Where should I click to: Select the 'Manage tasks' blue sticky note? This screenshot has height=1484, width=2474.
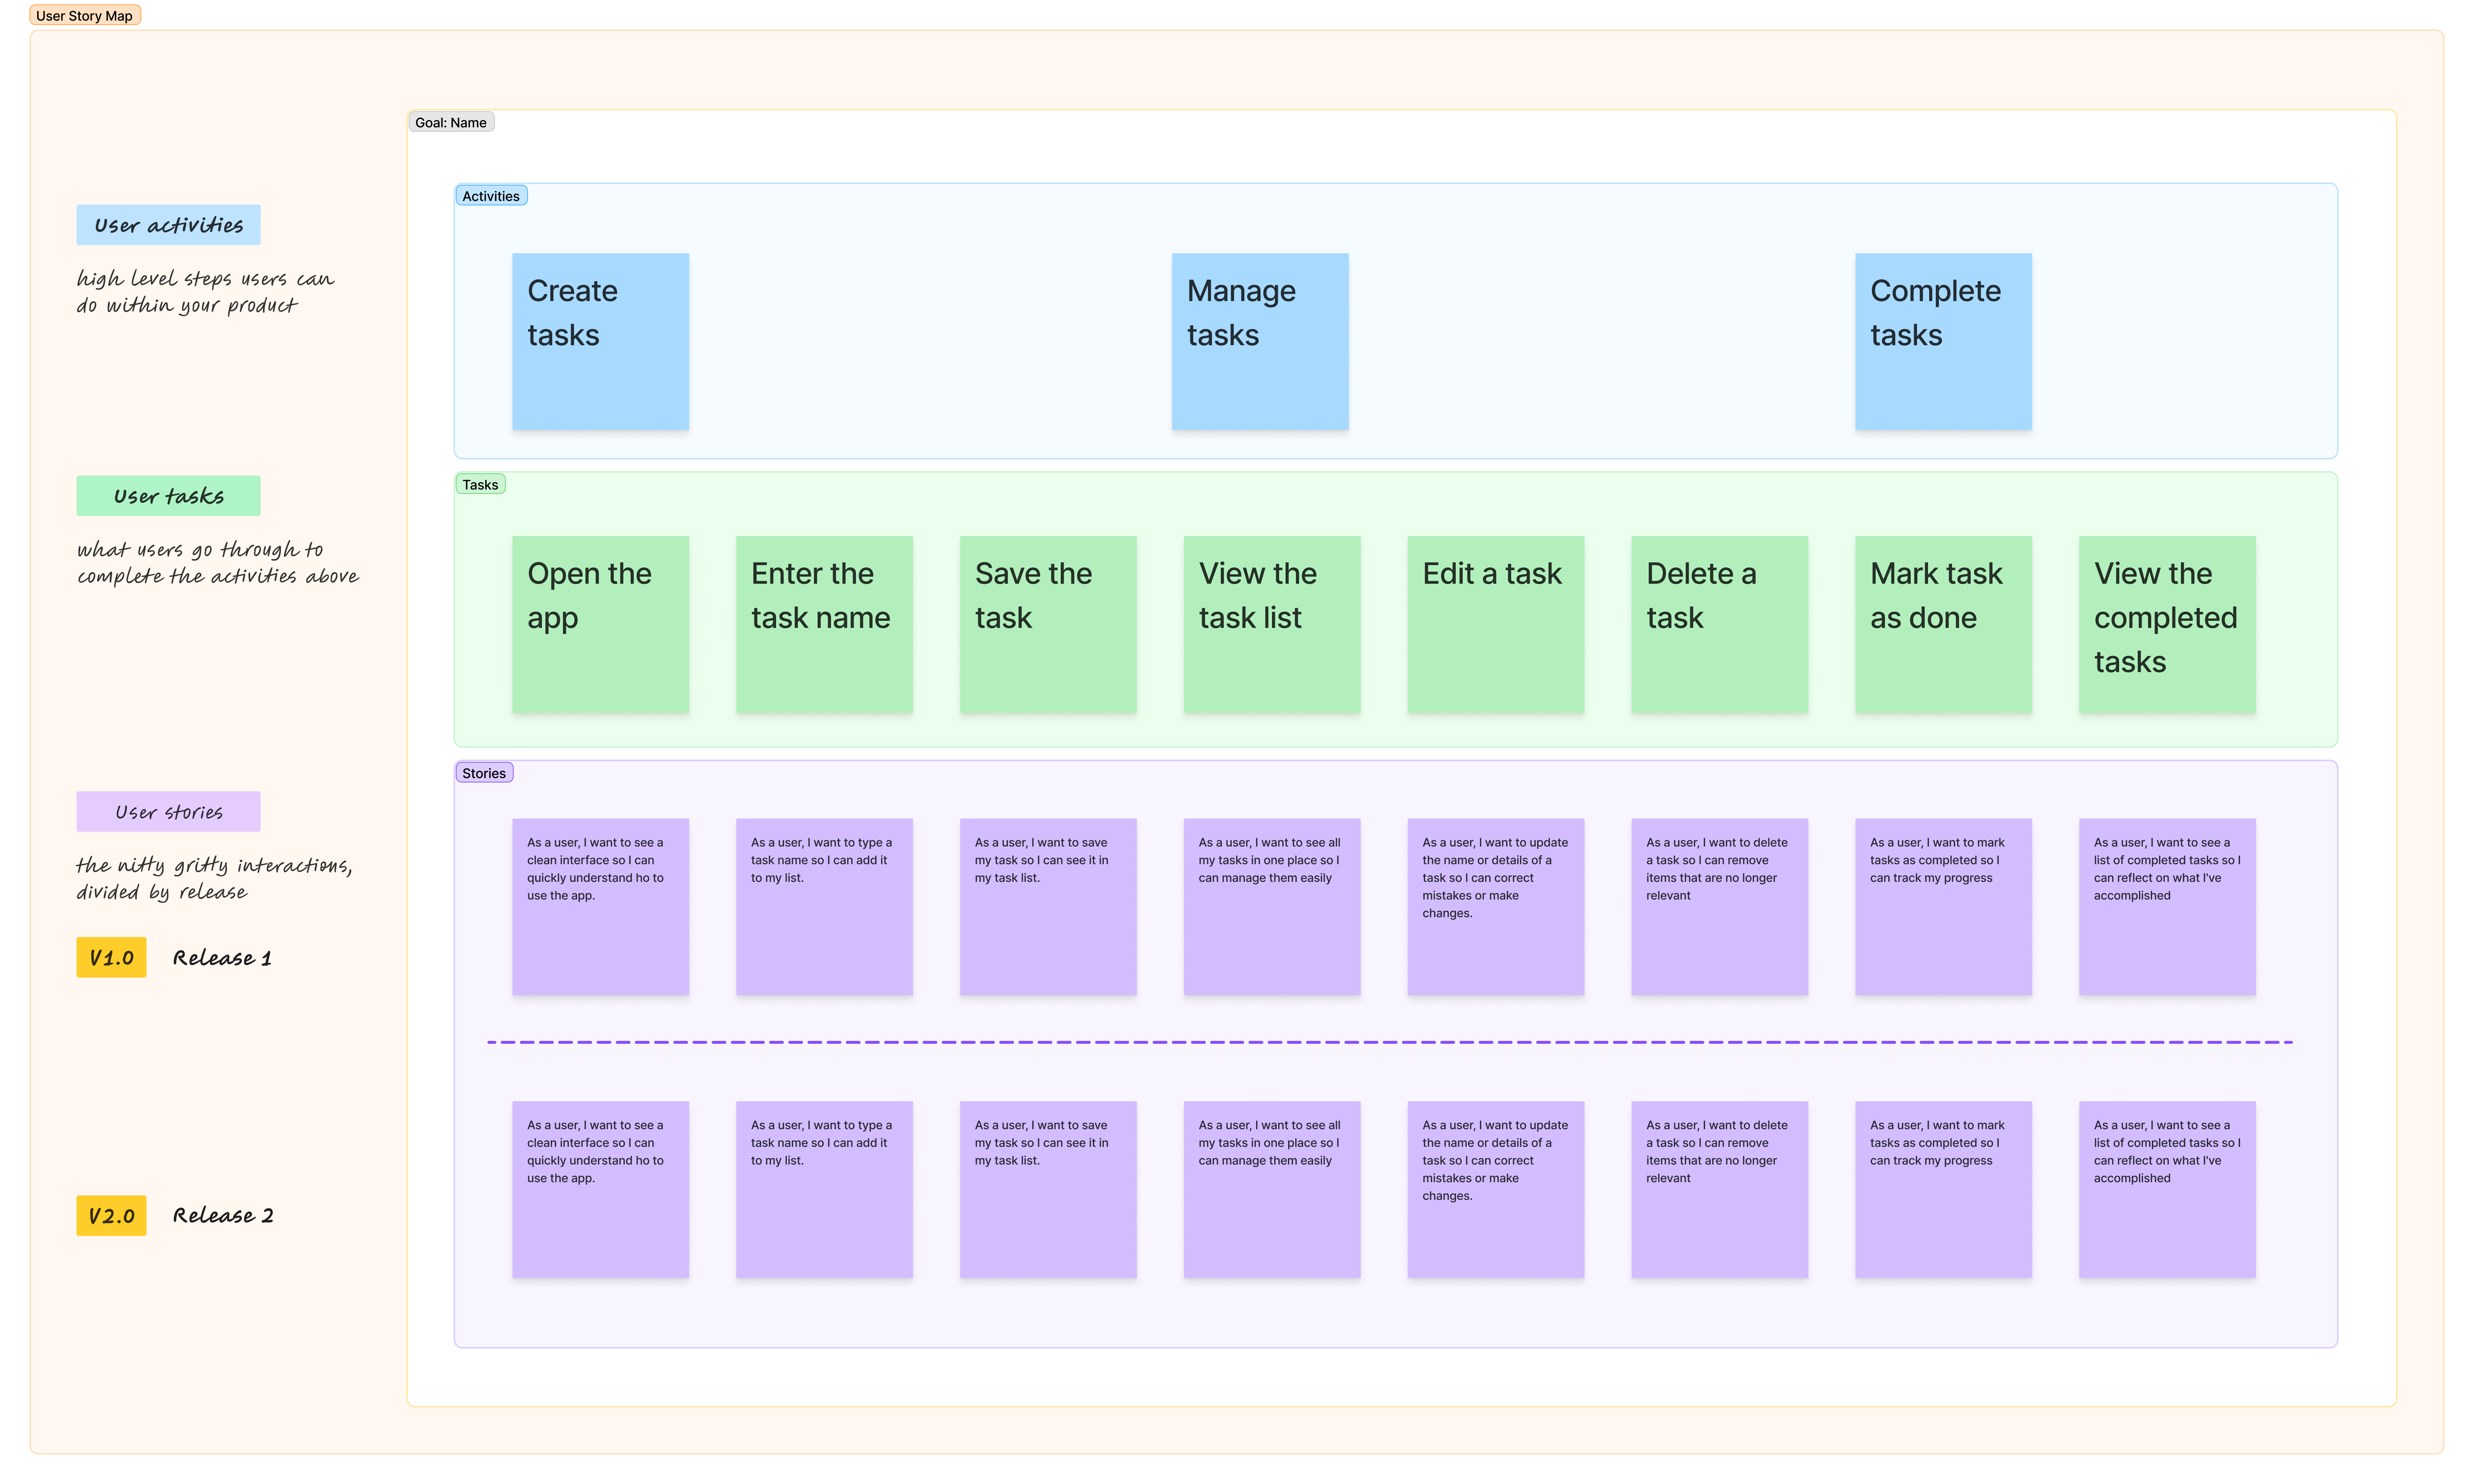[1260, 342]
